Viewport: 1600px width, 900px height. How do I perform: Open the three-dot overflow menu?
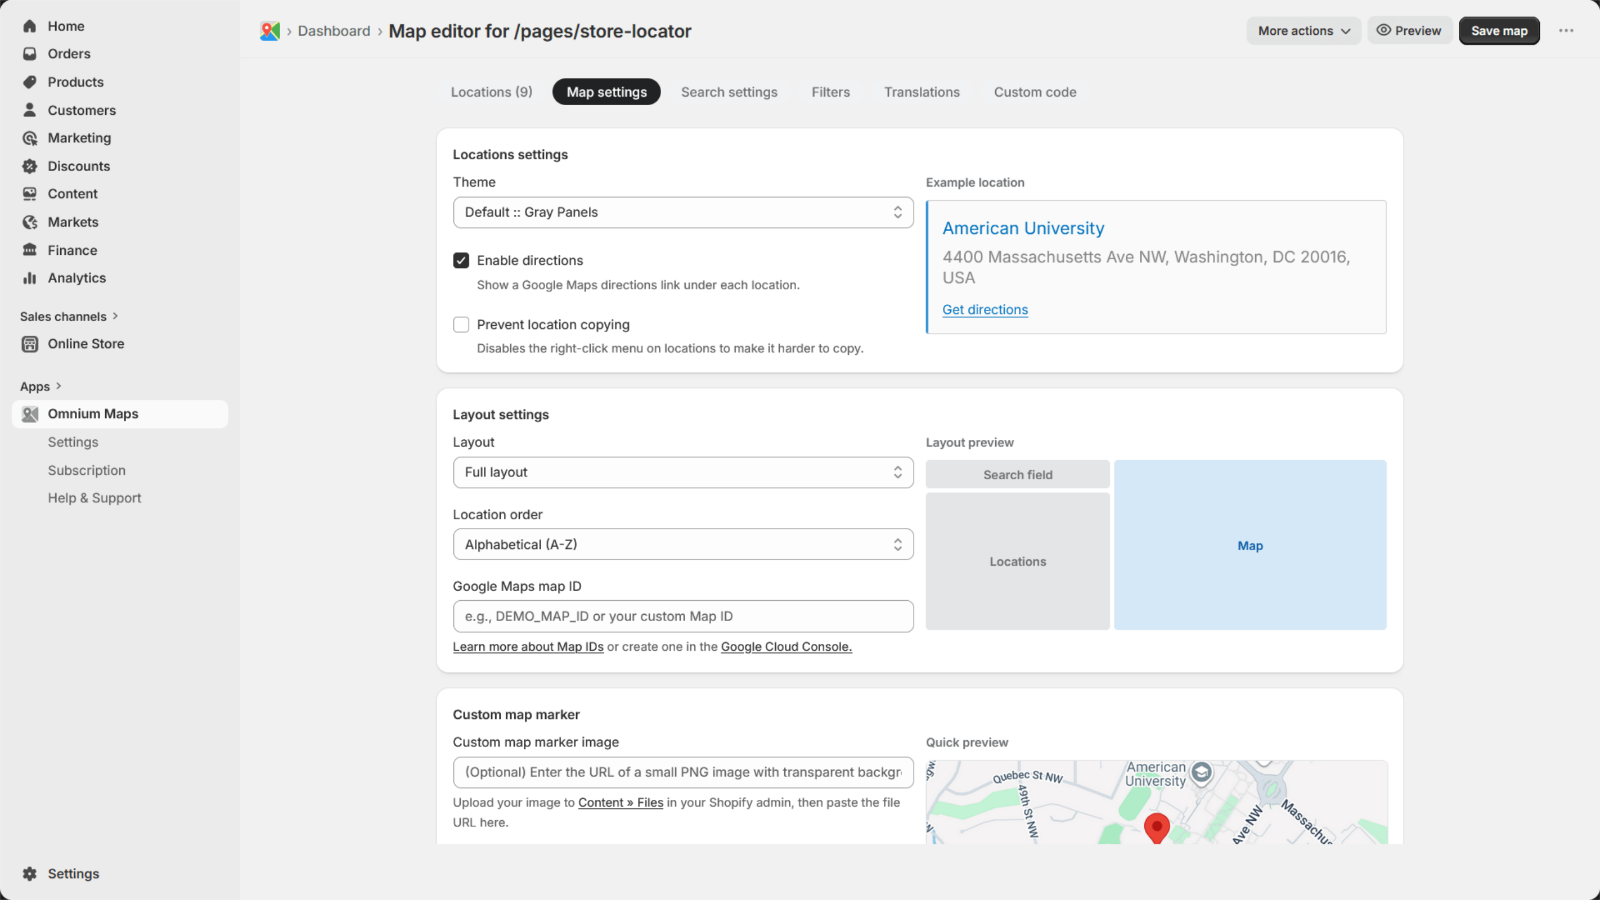pyautogui.click(x=1566, y=31)
